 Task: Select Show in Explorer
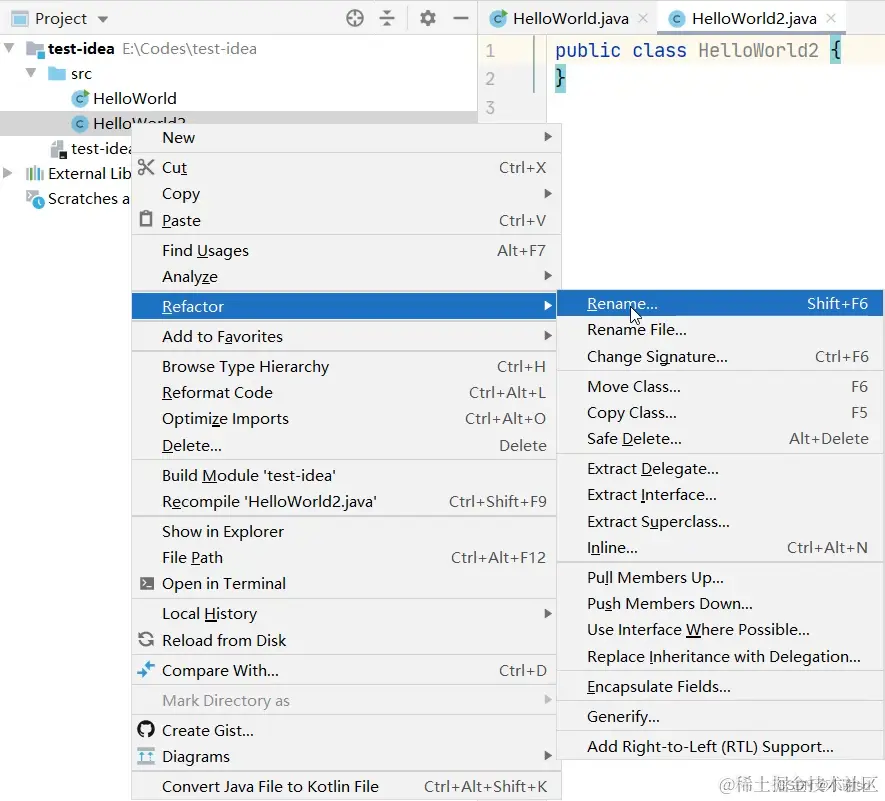[344, 531]
